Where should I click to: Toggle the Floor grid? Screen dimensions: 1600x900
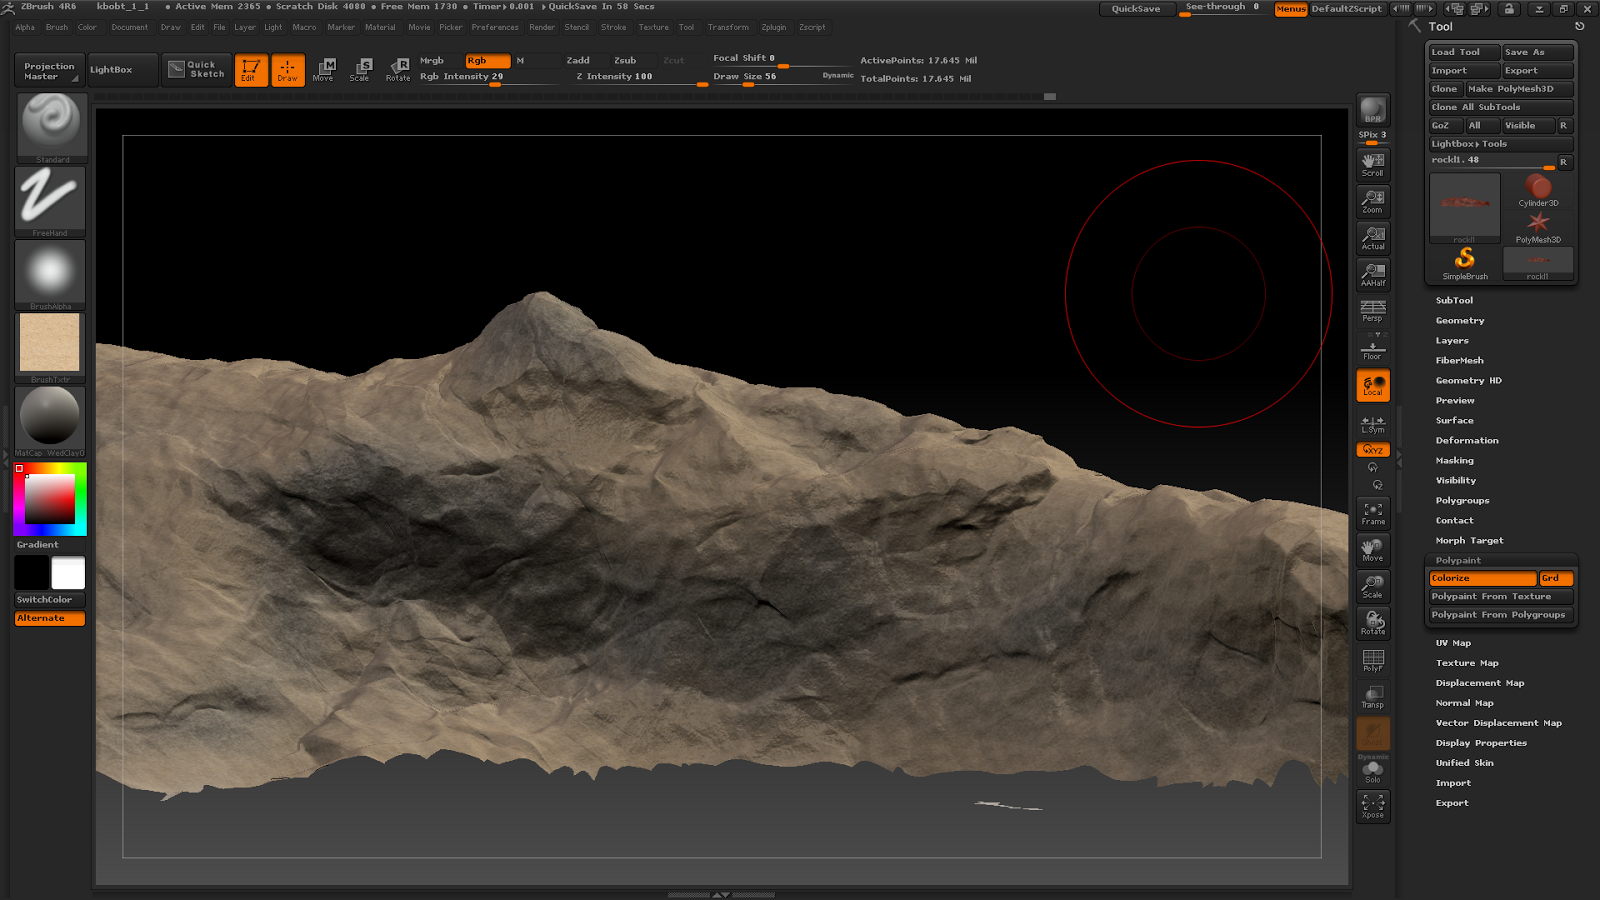(1372, 348)
